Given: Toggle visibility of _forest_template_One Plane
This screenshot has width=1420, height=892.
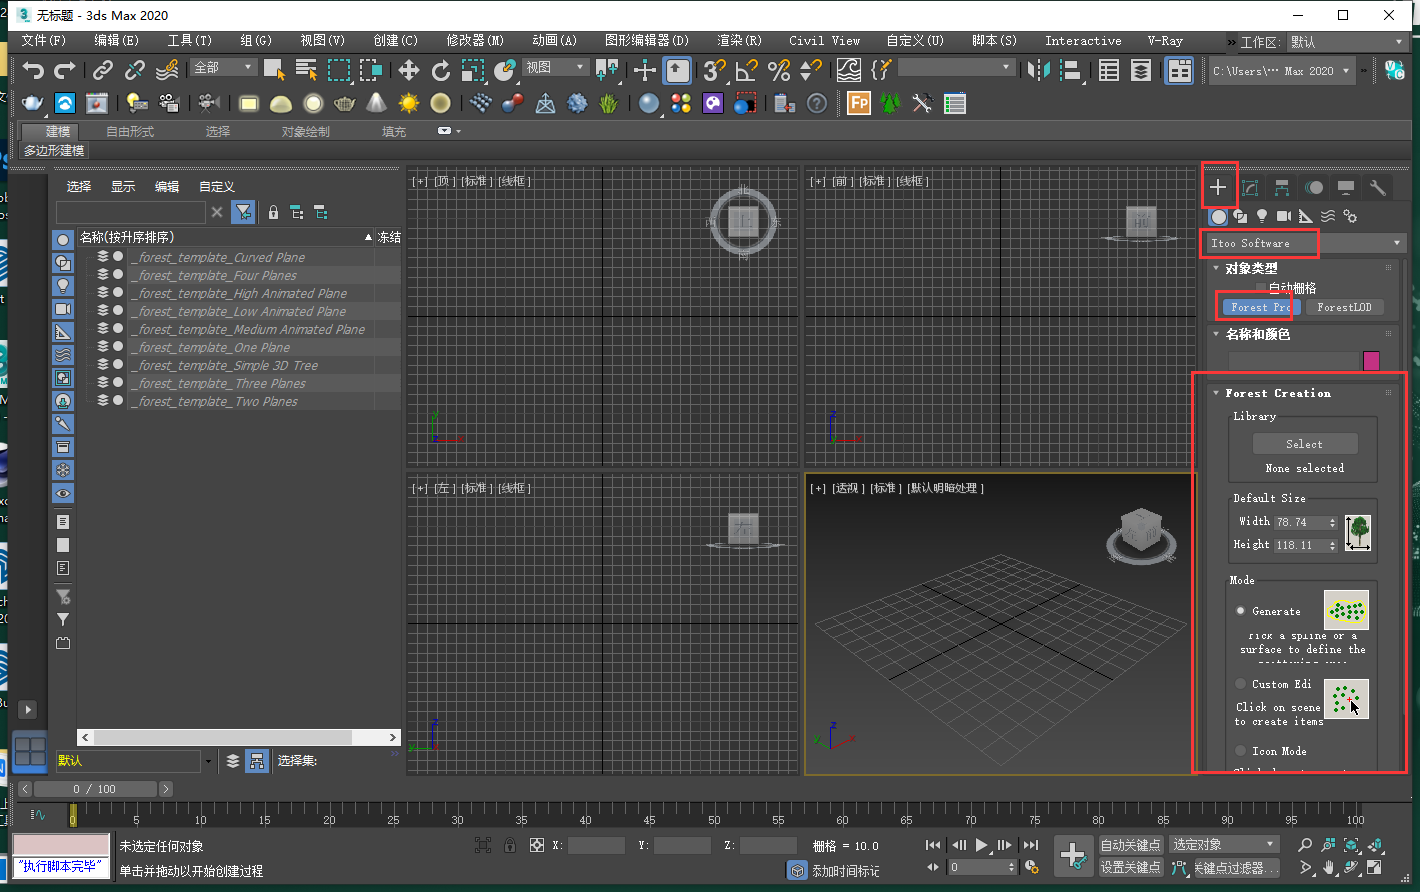Looking at the screenshot, I should click(x=118, y=347).
